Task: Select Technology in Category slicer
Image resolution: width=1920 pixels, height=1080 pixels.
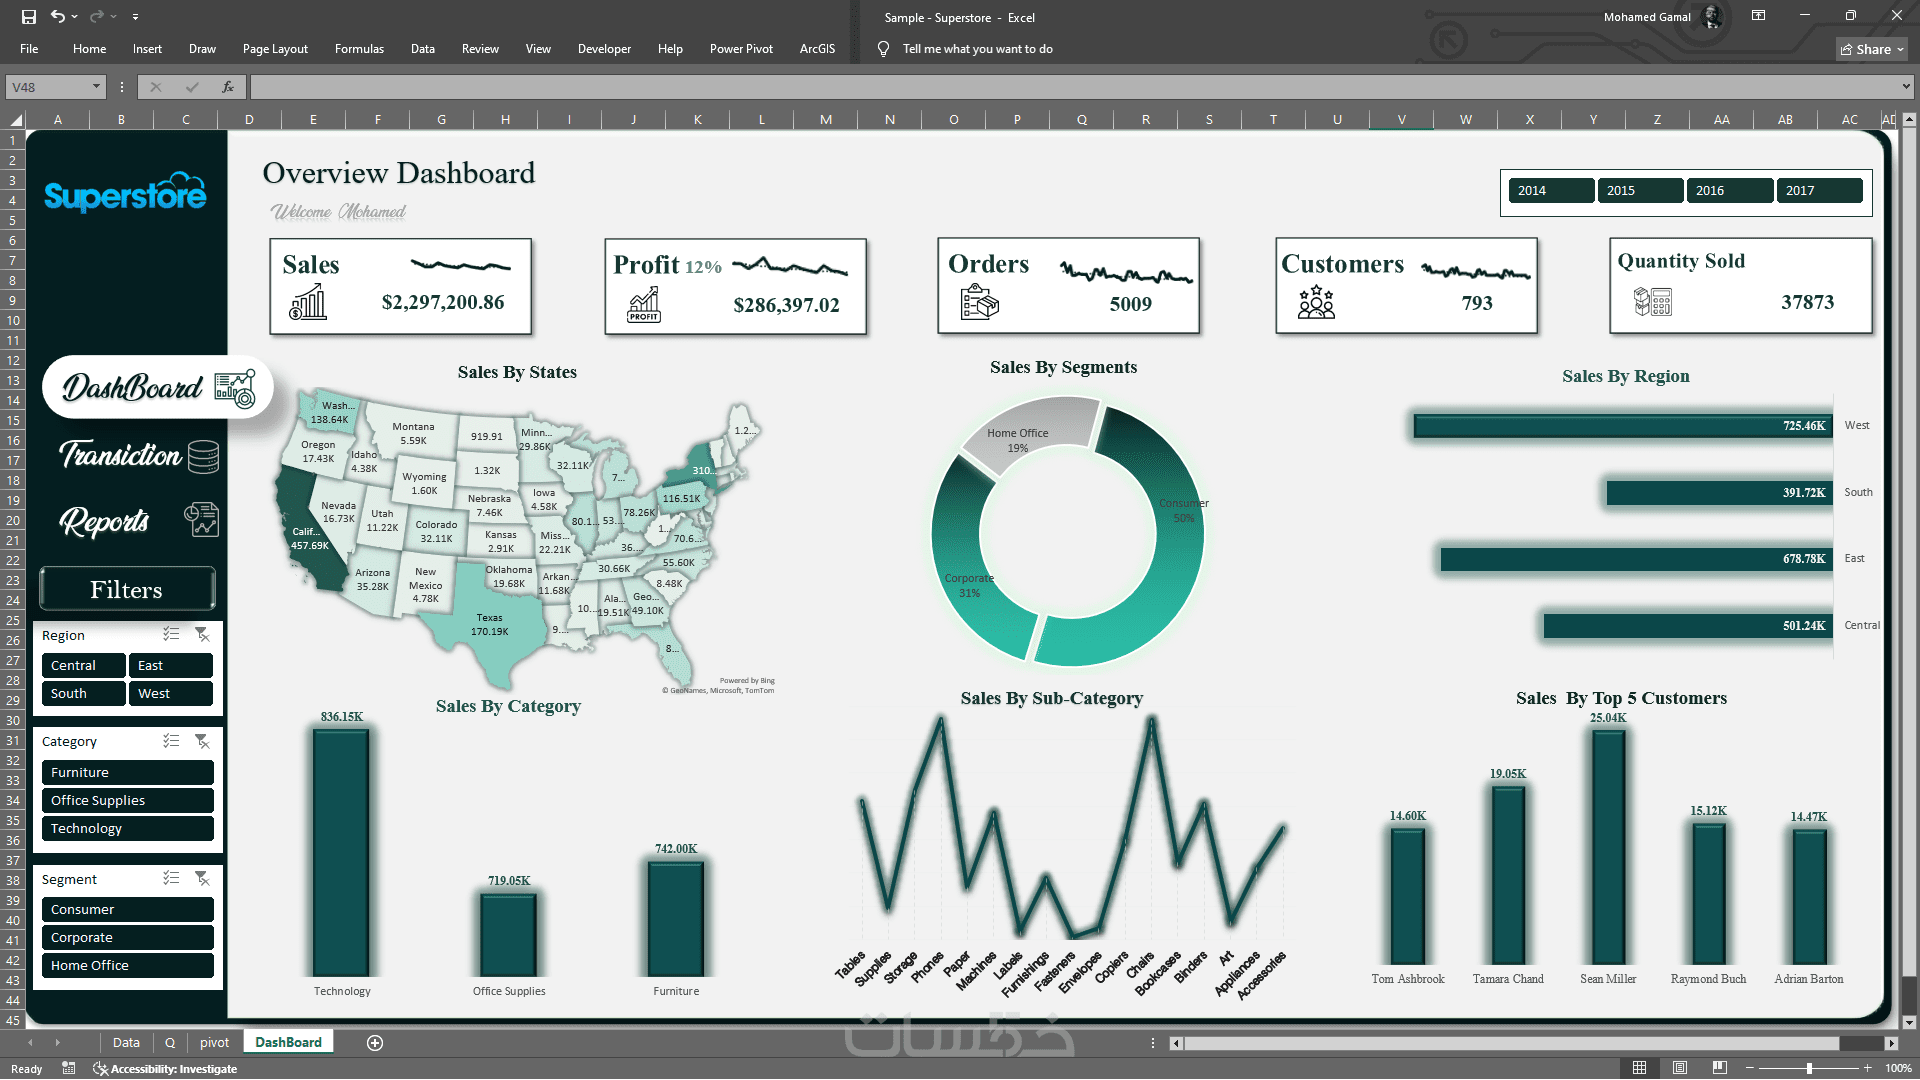Action: pos(127,829)
